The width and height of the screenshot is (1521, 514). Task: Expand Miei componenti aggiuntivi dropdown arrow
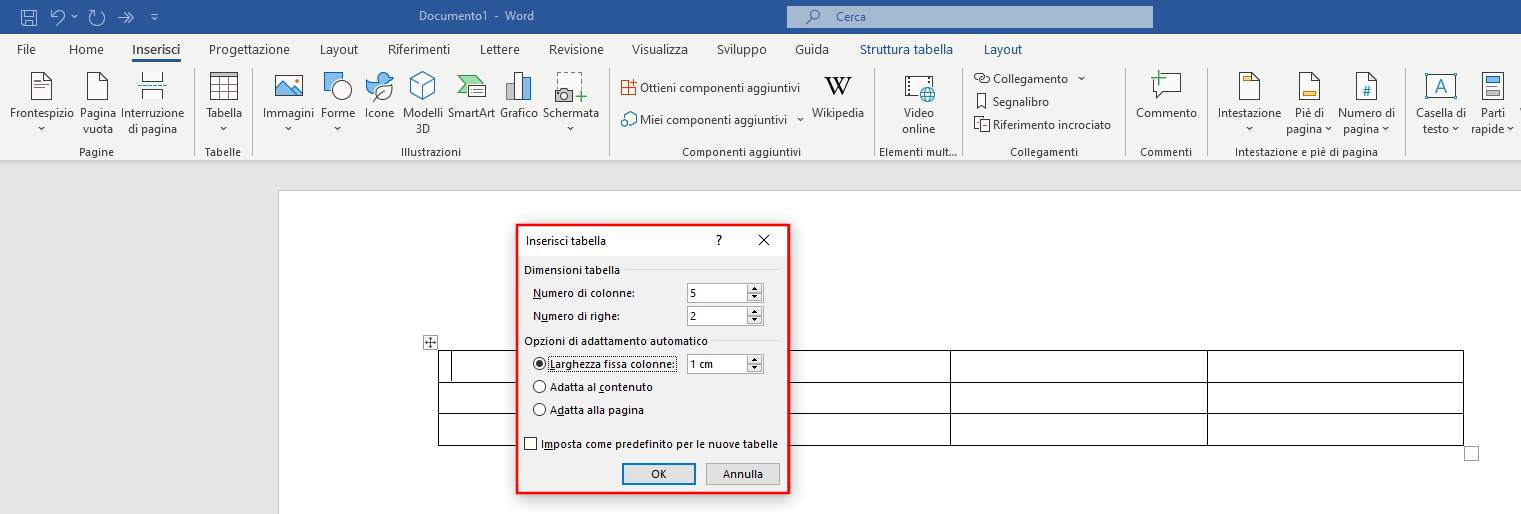point(800,119)
